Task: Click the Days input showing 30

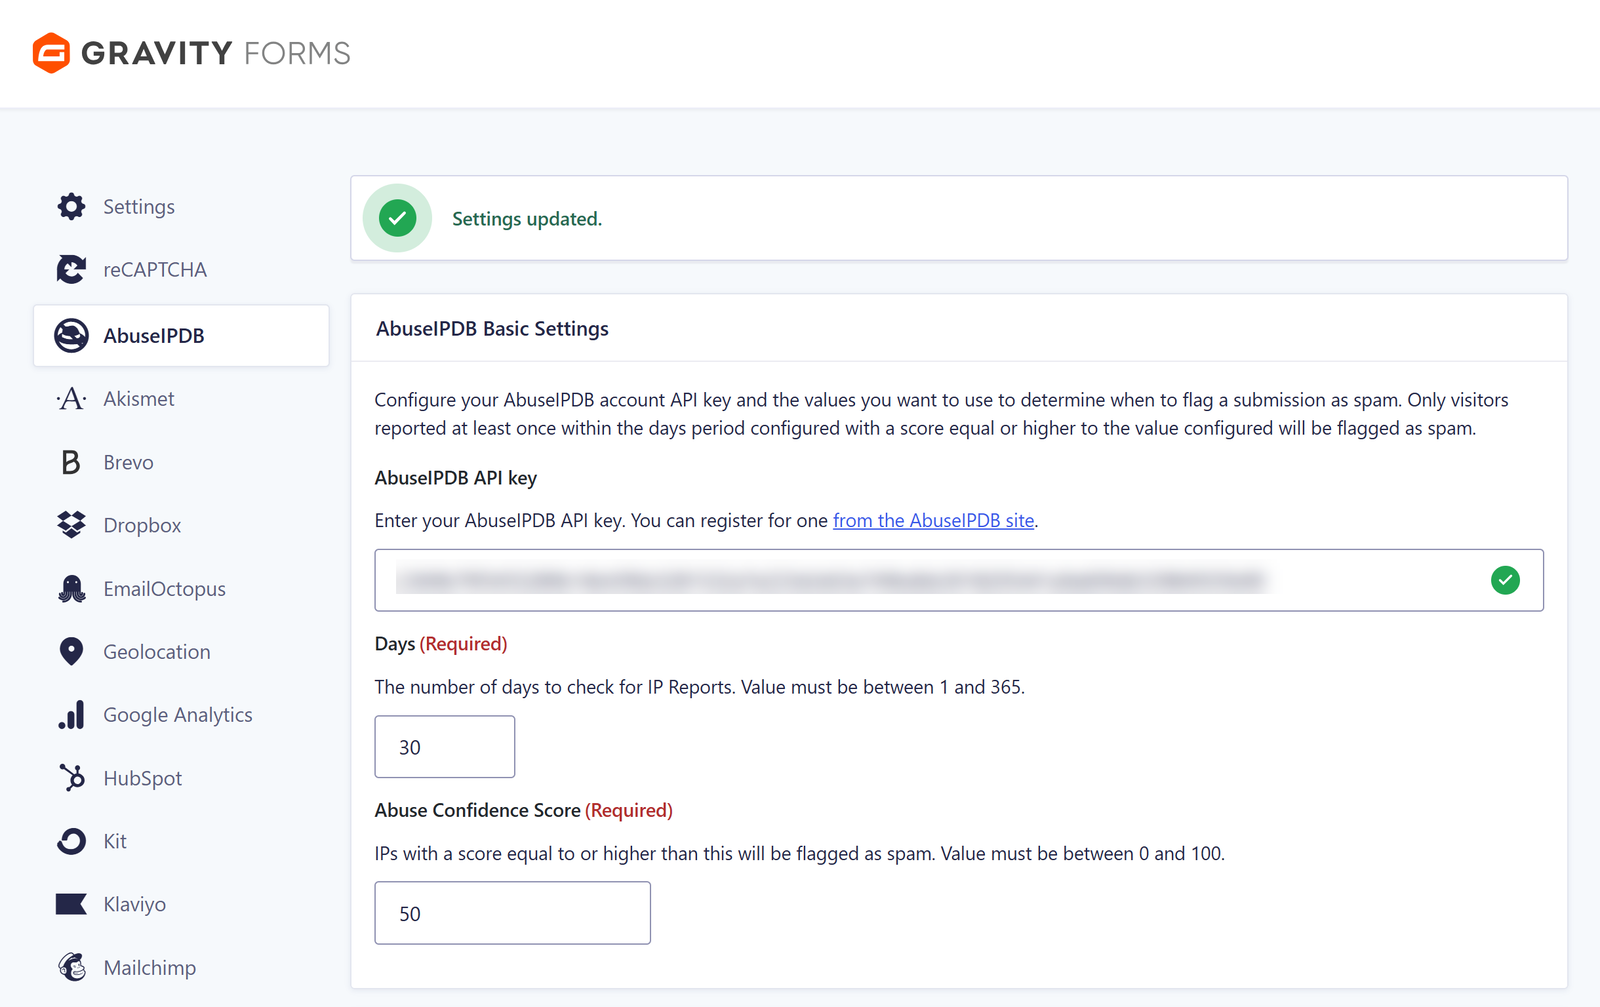Action: [x=445, y=747]
